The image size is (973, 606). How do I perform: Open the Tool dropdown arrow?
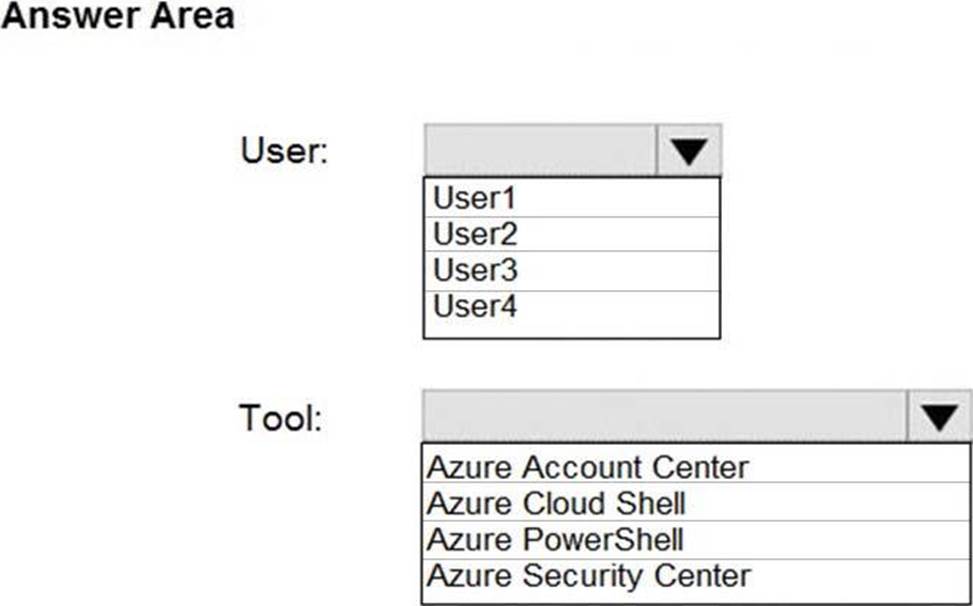click(x=939, y=417)
